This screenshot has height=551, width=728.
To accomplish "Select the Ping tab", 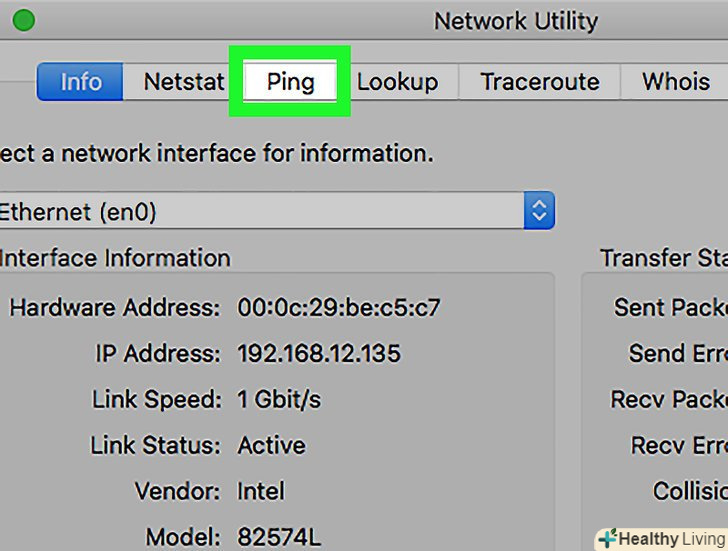I will (290, 82).
